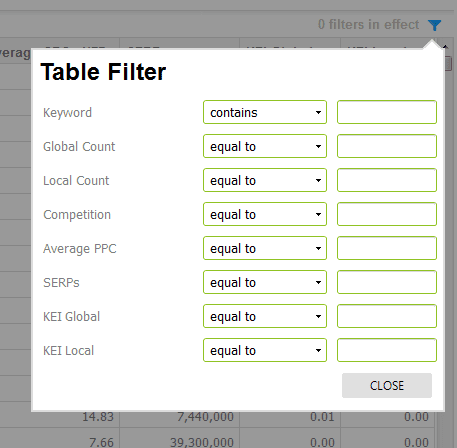Click the Local Count label
Viewport: 457px width, 448px height.
click(x=76, y=181)
